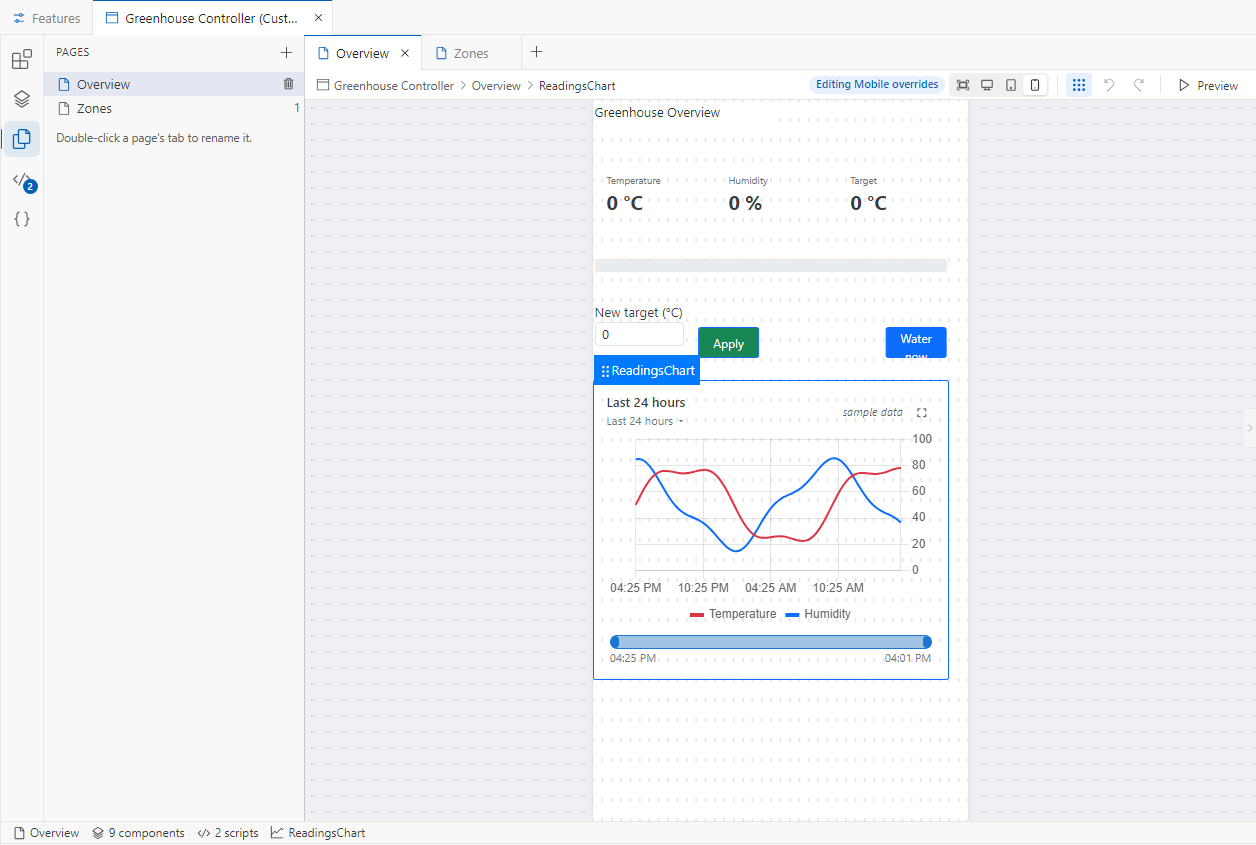Select the Overview page in Pages list
1256x845 pixels.
pyautogui.click(x=172, y=84)
